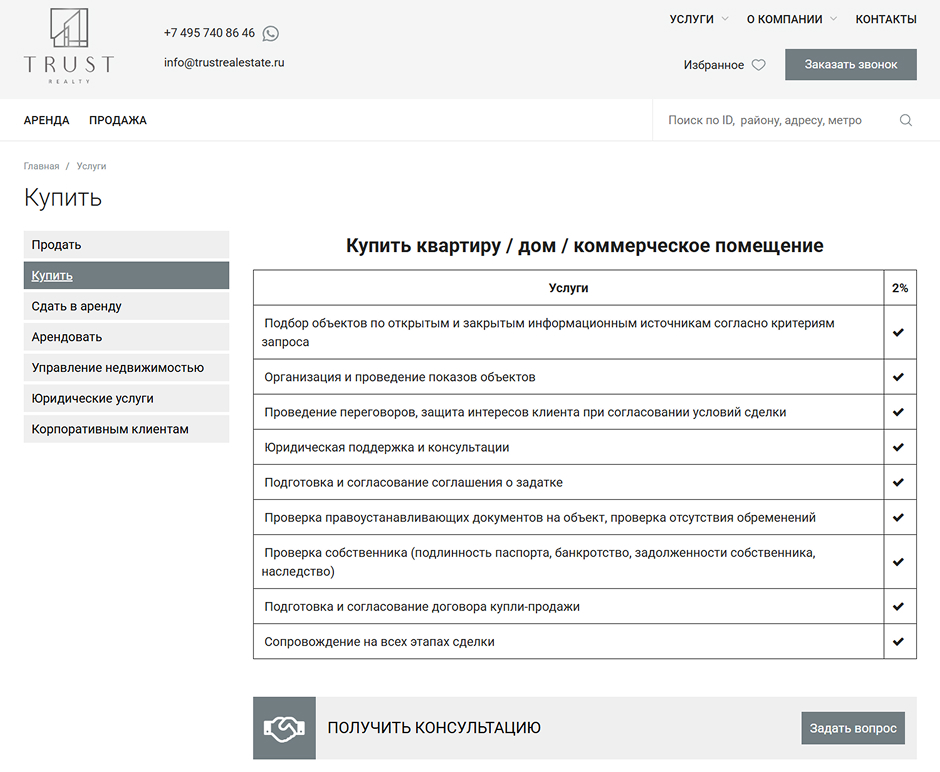Click checkmark in соглашения о задатке row

coord(898,482)
